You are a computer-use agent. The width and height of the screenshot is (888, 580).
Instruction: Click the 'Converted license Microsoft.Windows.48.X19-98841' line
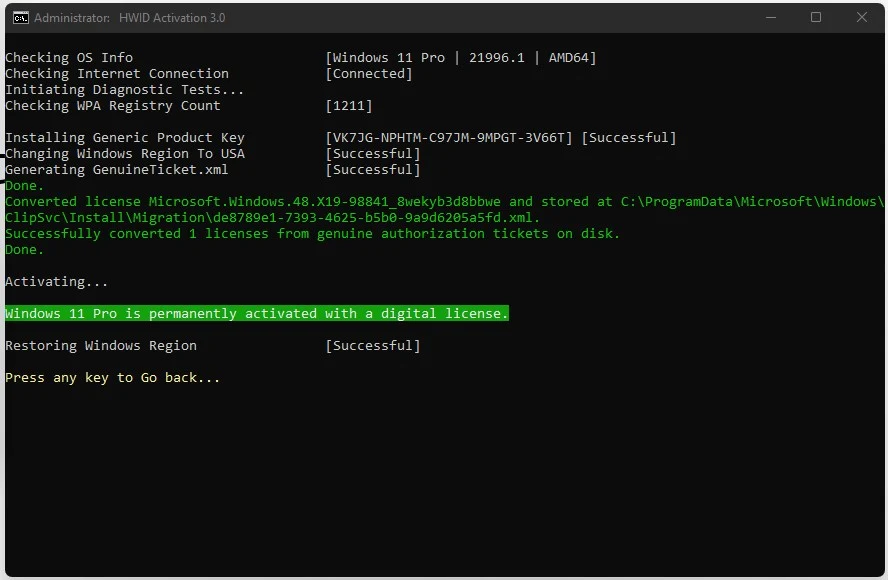(444, 202)
